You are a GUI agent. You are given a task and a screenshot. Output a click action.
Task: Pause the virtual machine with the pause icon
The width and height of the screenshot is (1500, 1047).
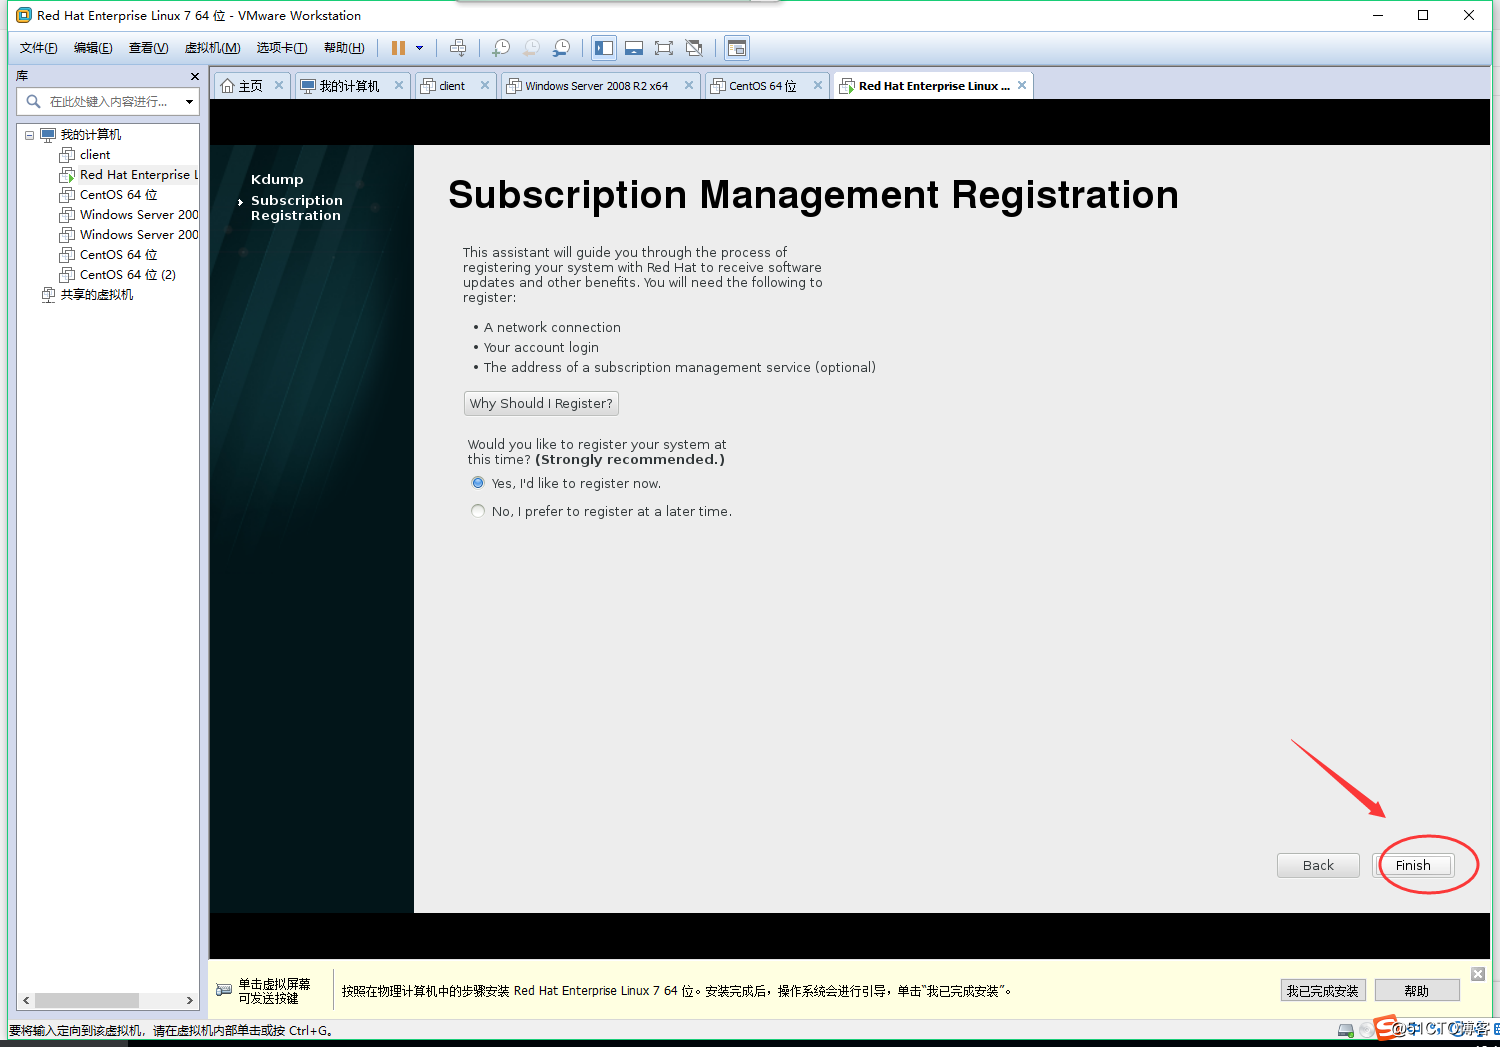(x=398, y=48)
